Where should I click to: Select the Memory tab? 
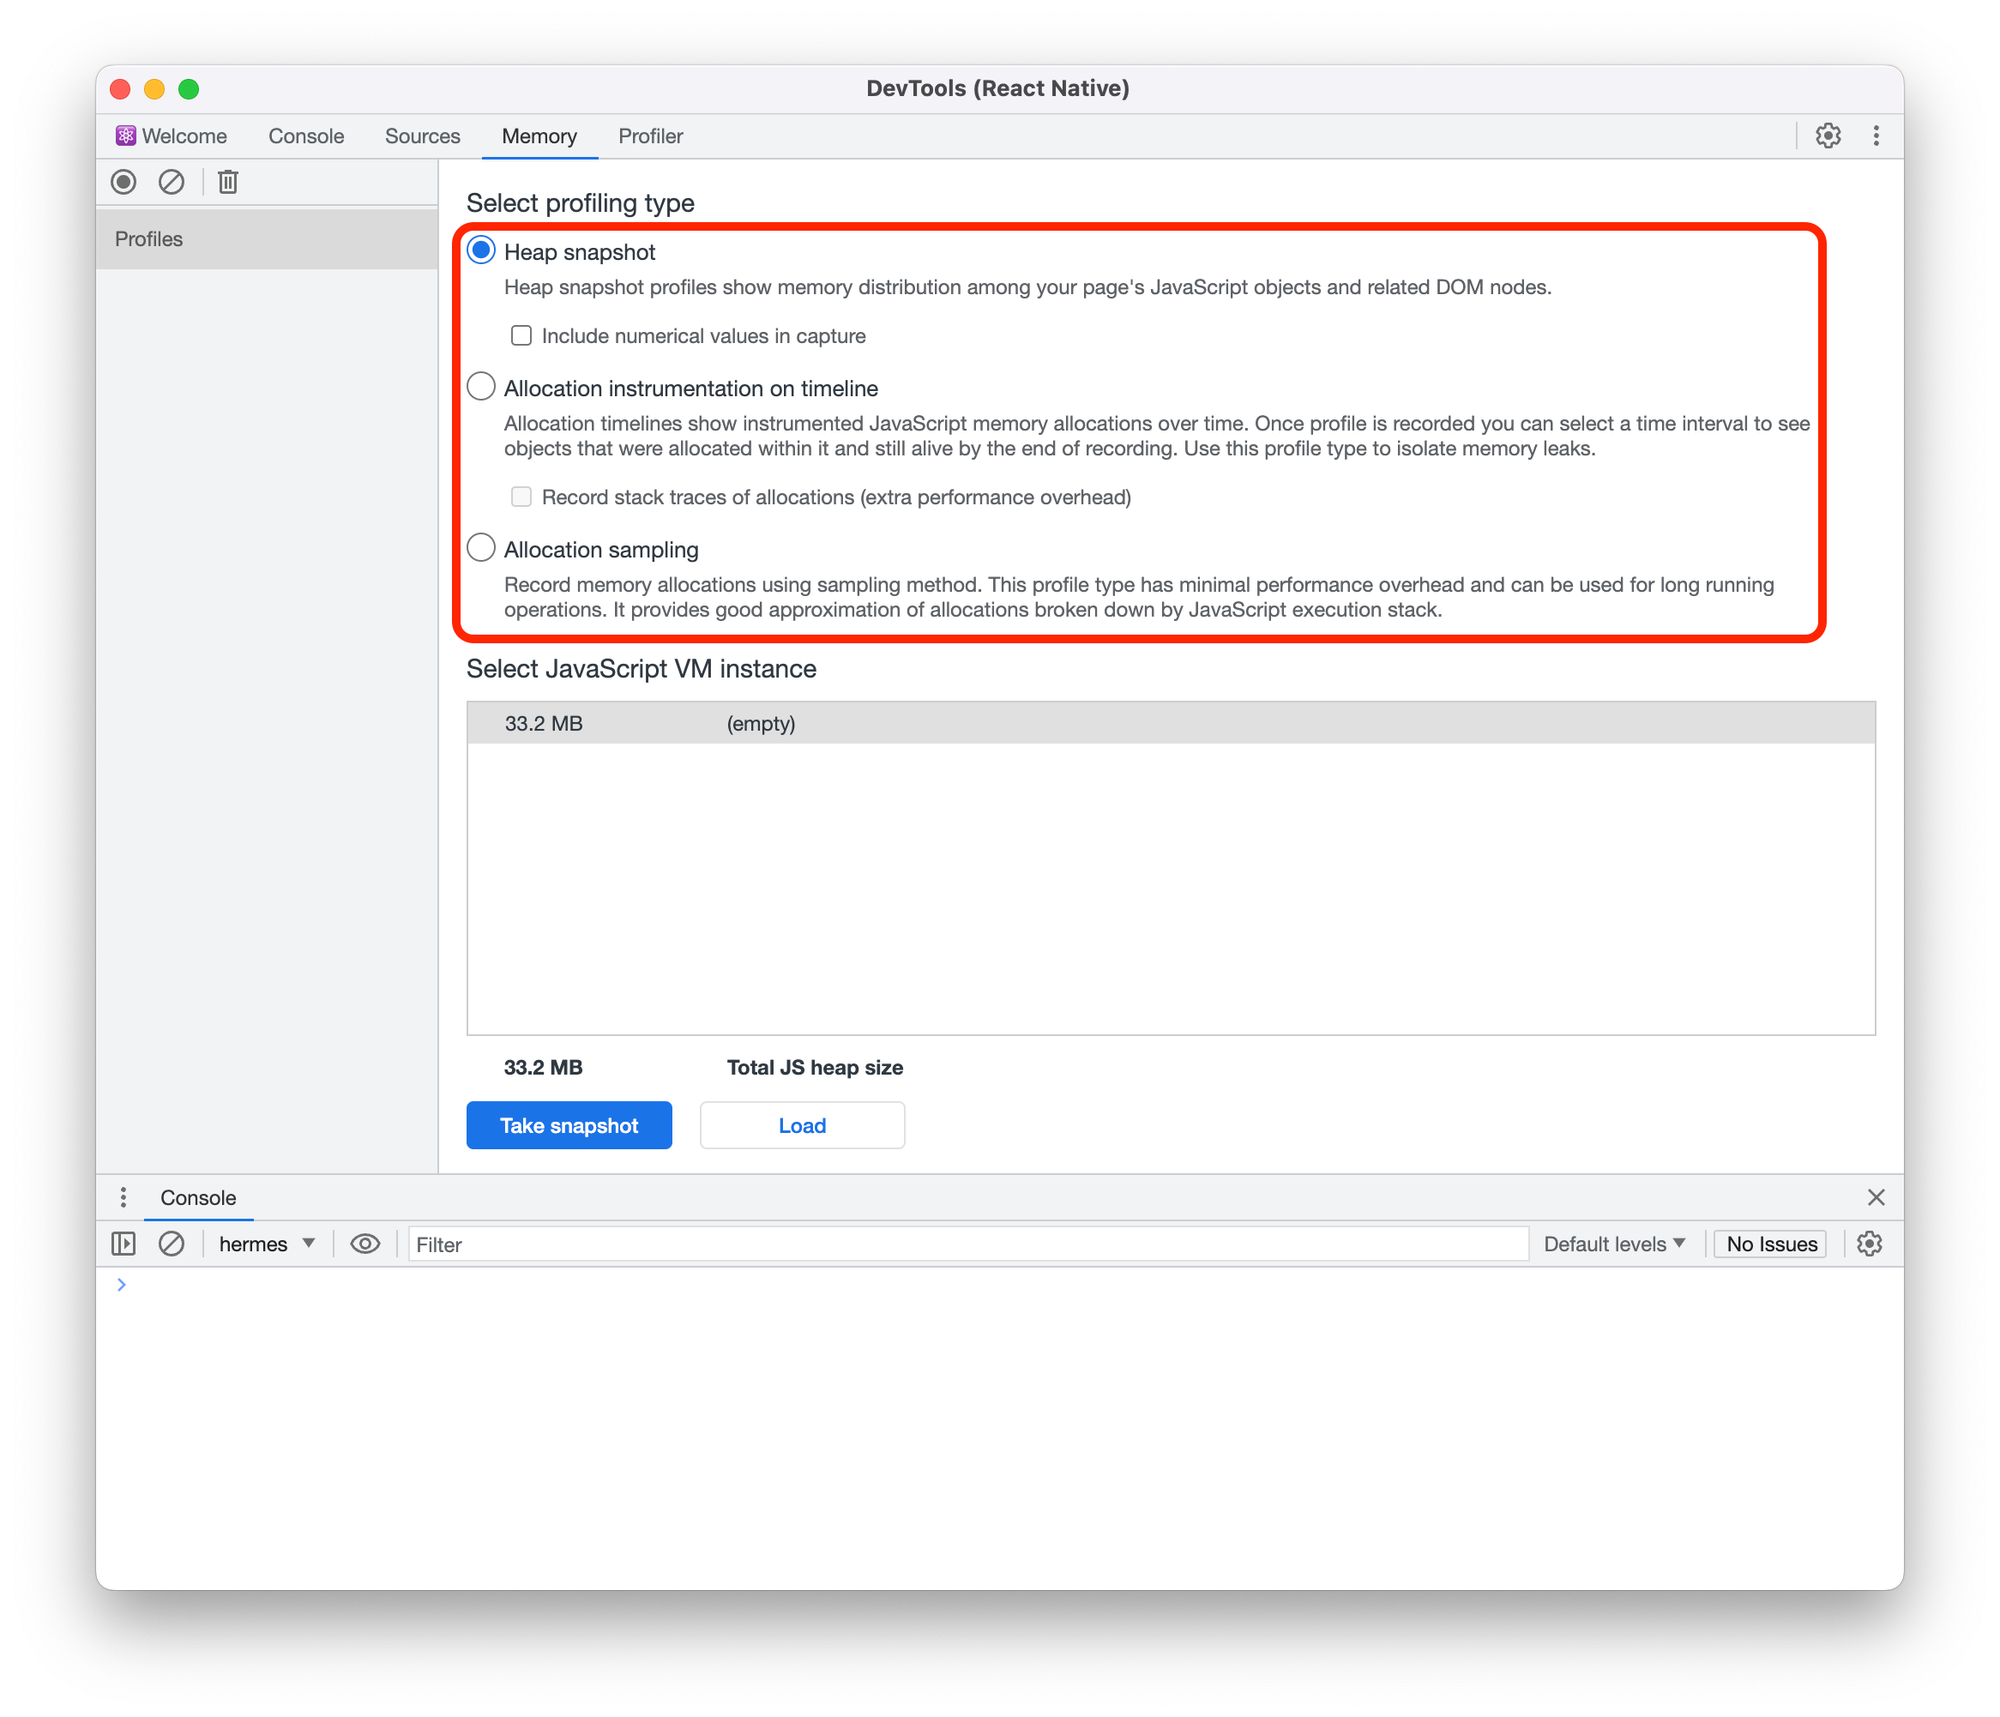tap(539, 136)
